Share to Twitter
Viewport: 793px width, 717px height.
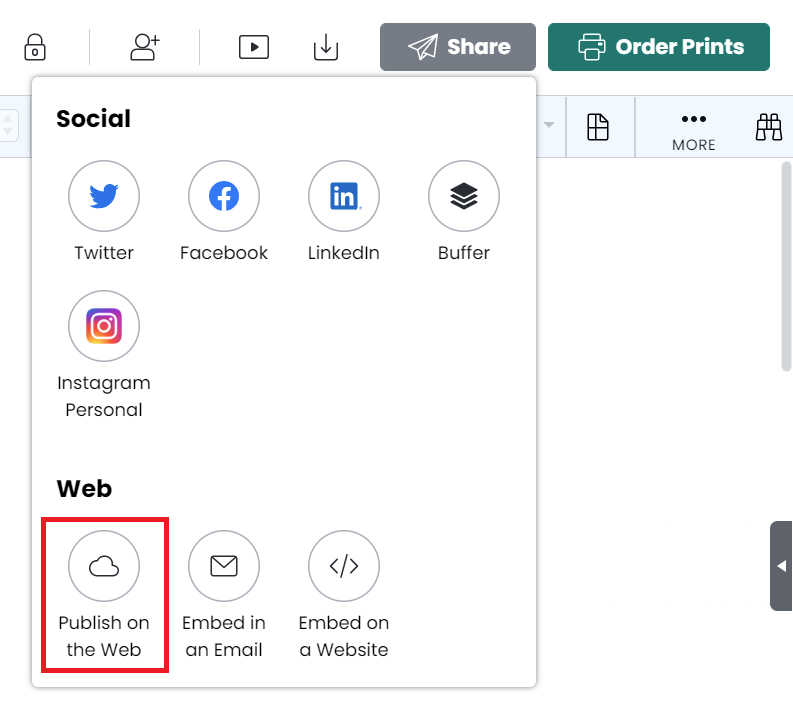(x=104, y=196)
